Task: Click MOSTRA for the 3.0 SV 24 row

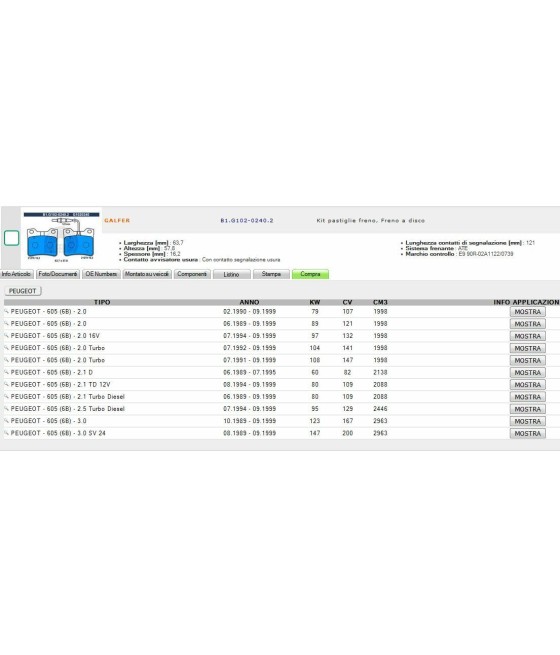Action: [527, 433]
